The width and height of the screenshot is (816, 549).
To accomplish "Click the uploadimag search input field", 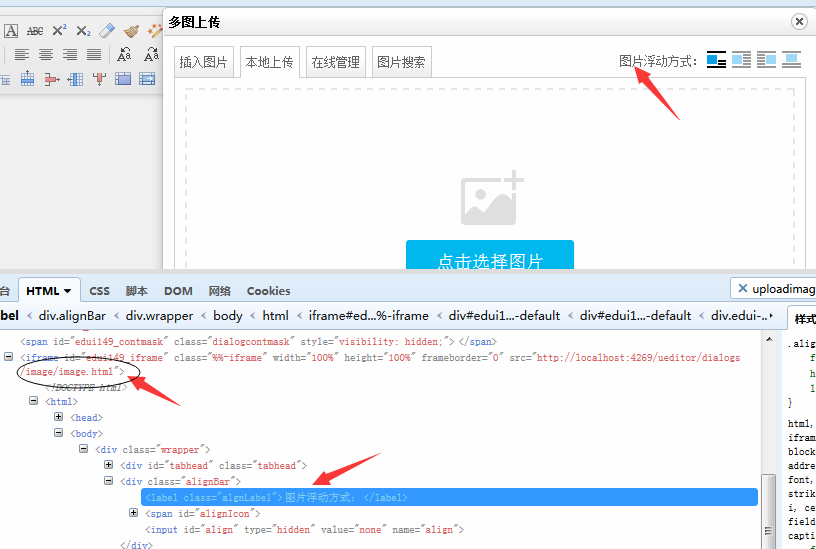I will (773, 289).
